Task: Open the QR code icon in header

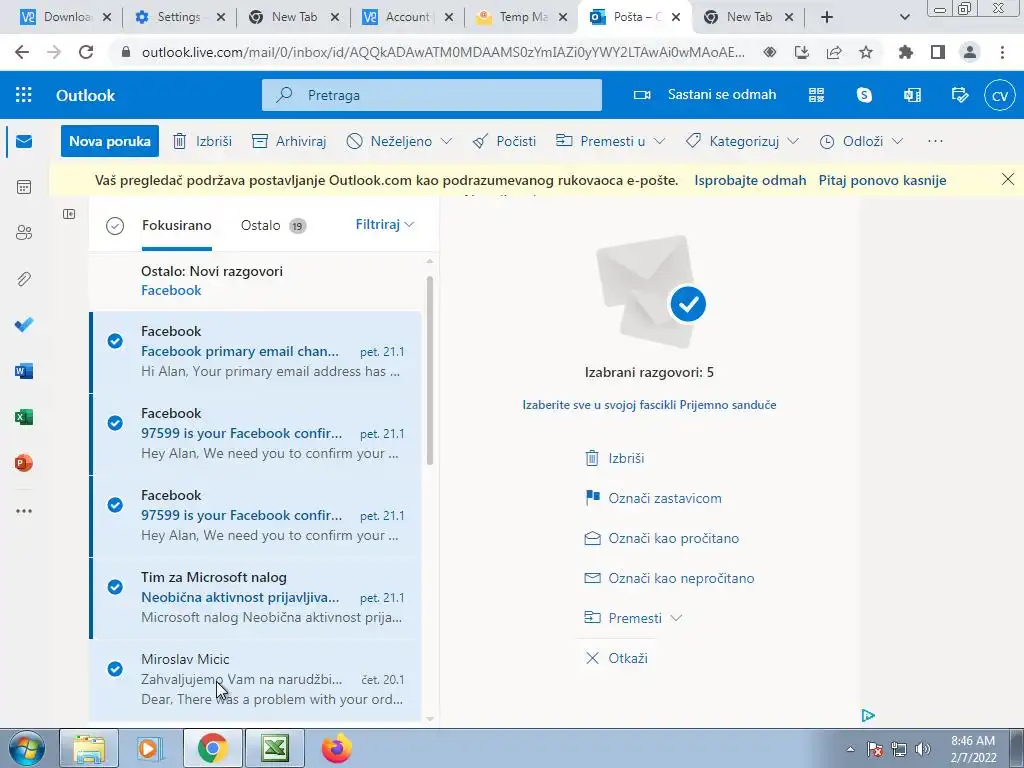Action: [x=816, y=95]
